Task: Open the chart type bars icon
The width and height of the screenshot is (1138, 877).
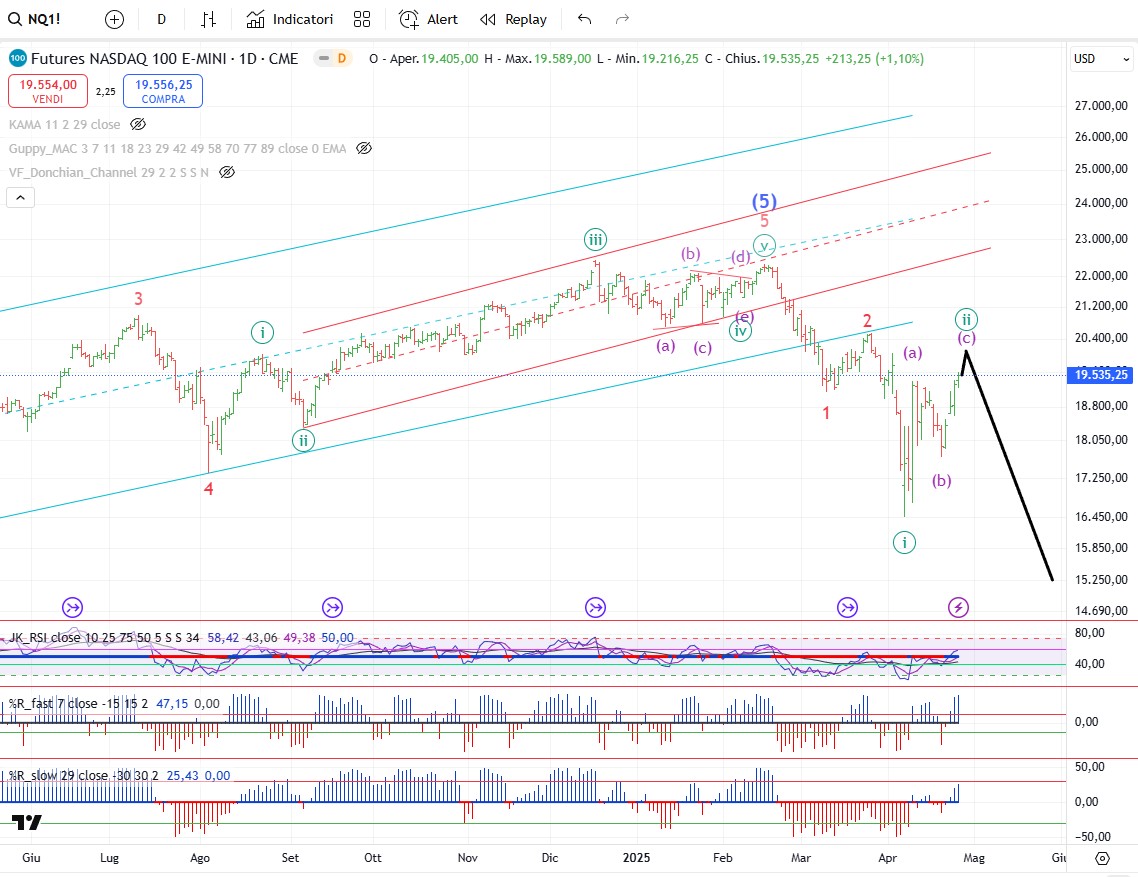Action: coord(208,20)
